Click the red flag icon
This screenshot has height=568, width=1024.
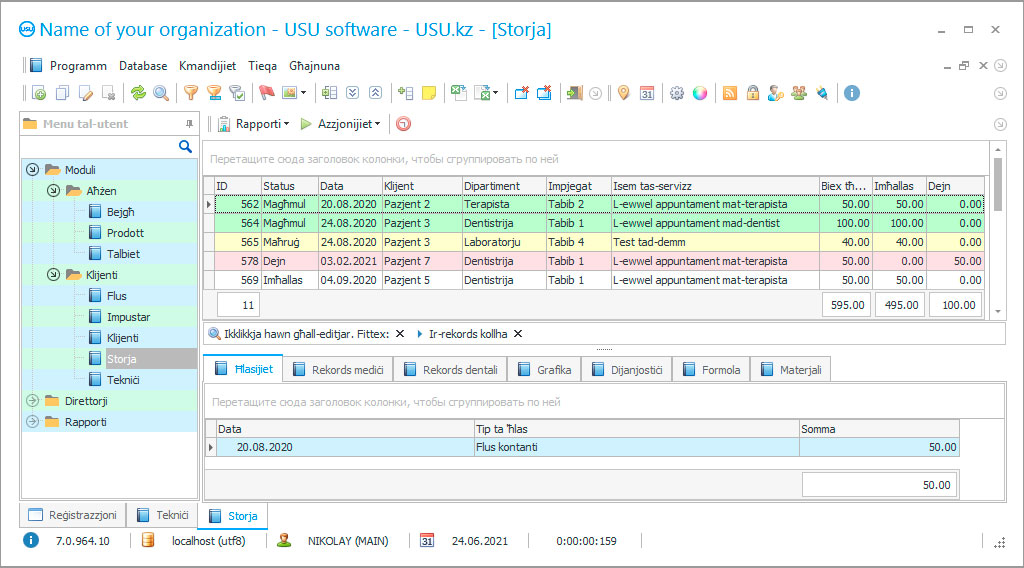pos(266,93)
